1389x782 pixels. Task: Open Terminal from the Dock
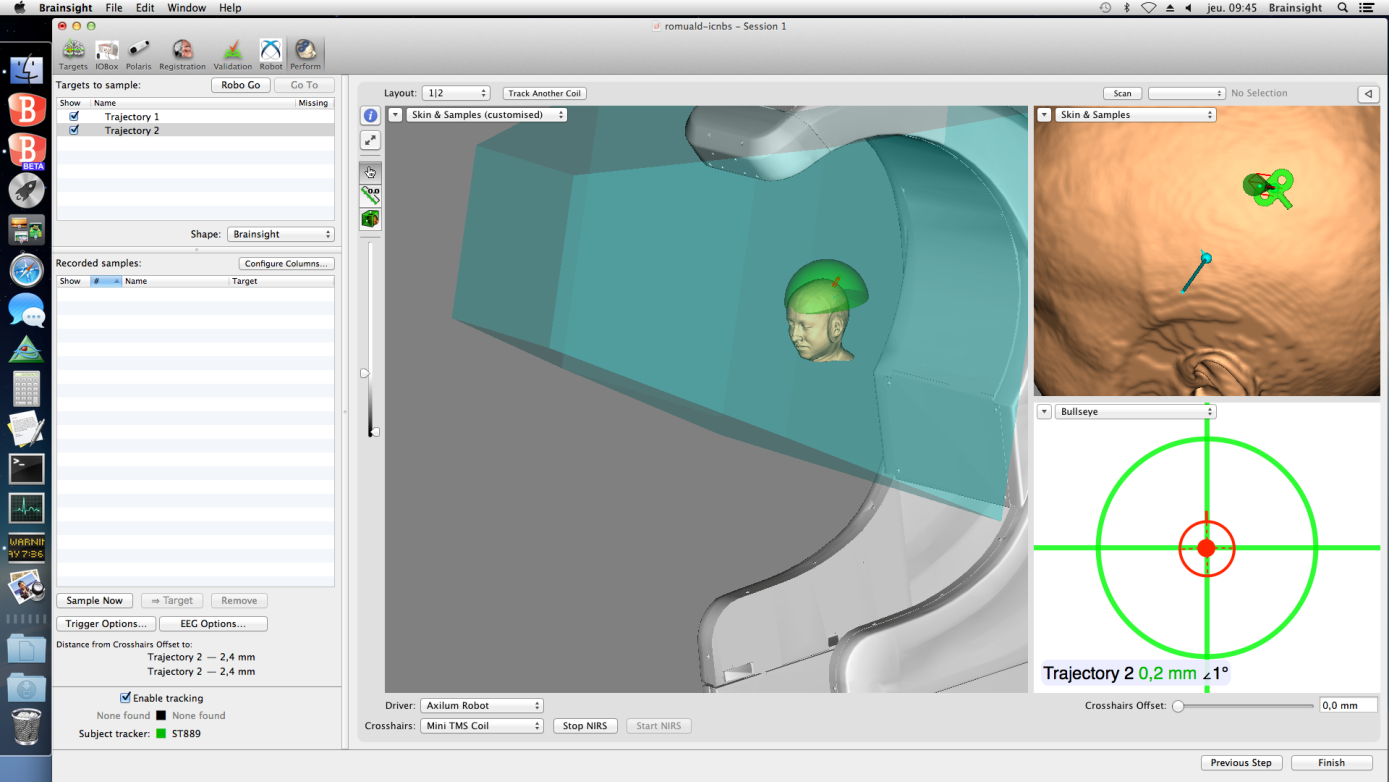coord(26,468)
